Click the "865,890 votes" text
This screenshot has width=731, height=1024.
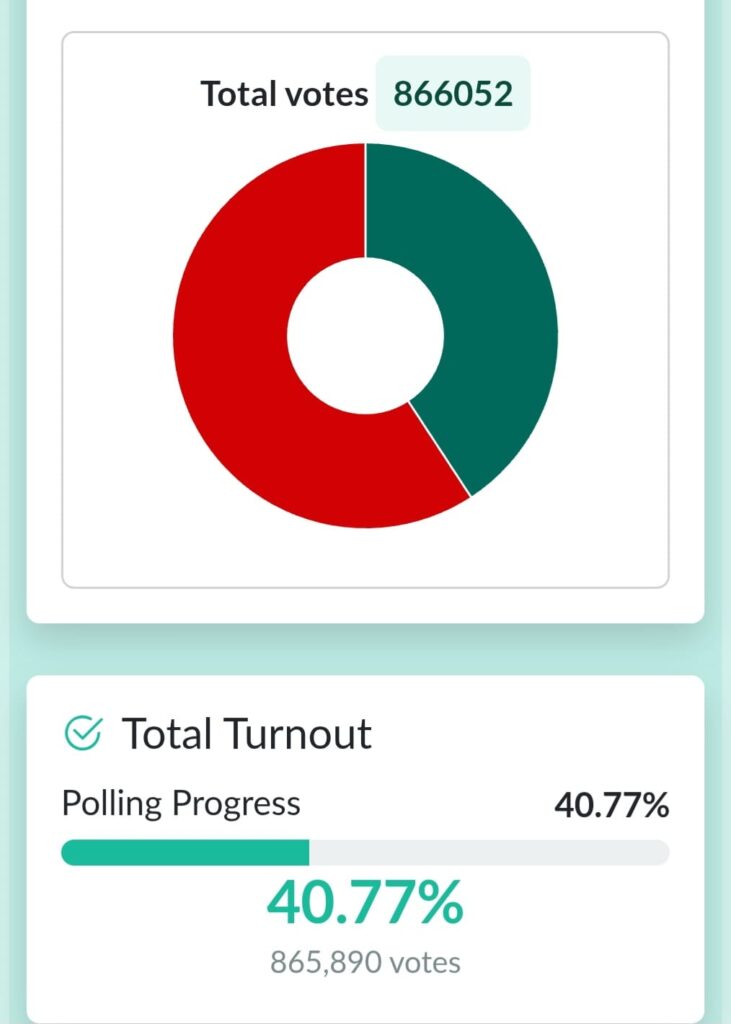tap(365, 963)
